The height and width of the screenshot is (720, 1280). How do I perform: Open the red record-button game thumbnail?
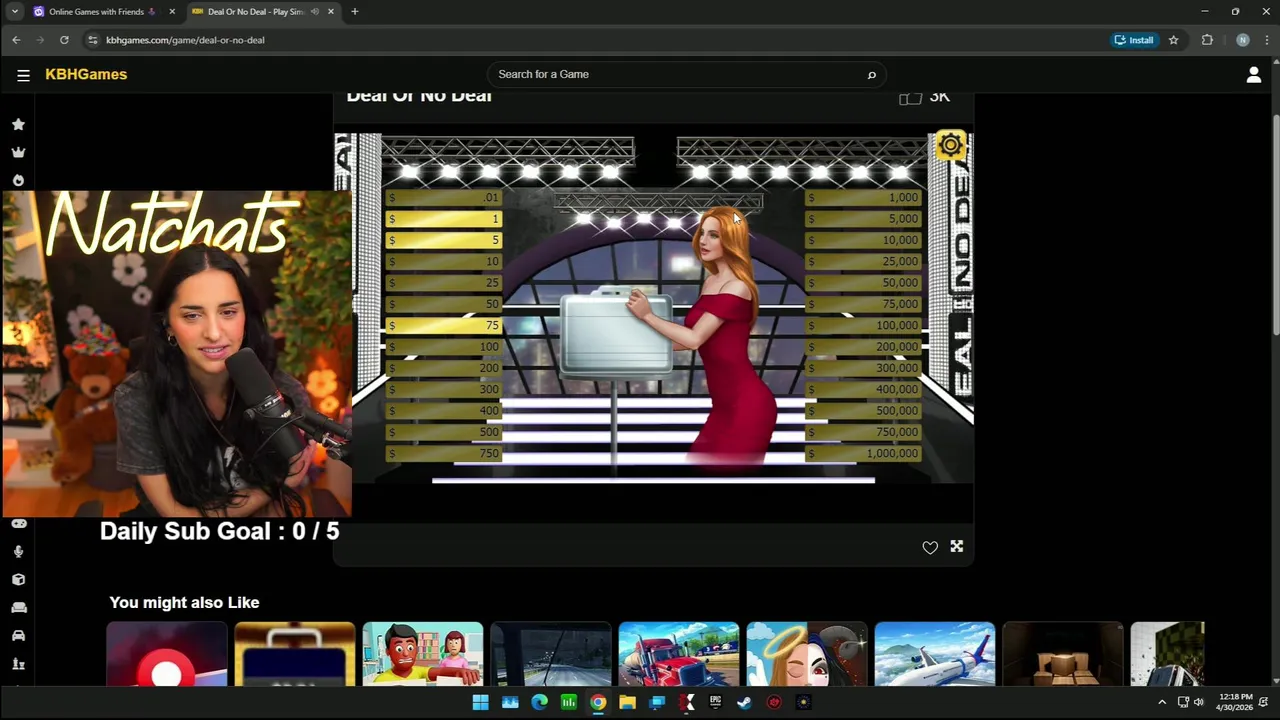coord(167,654)
